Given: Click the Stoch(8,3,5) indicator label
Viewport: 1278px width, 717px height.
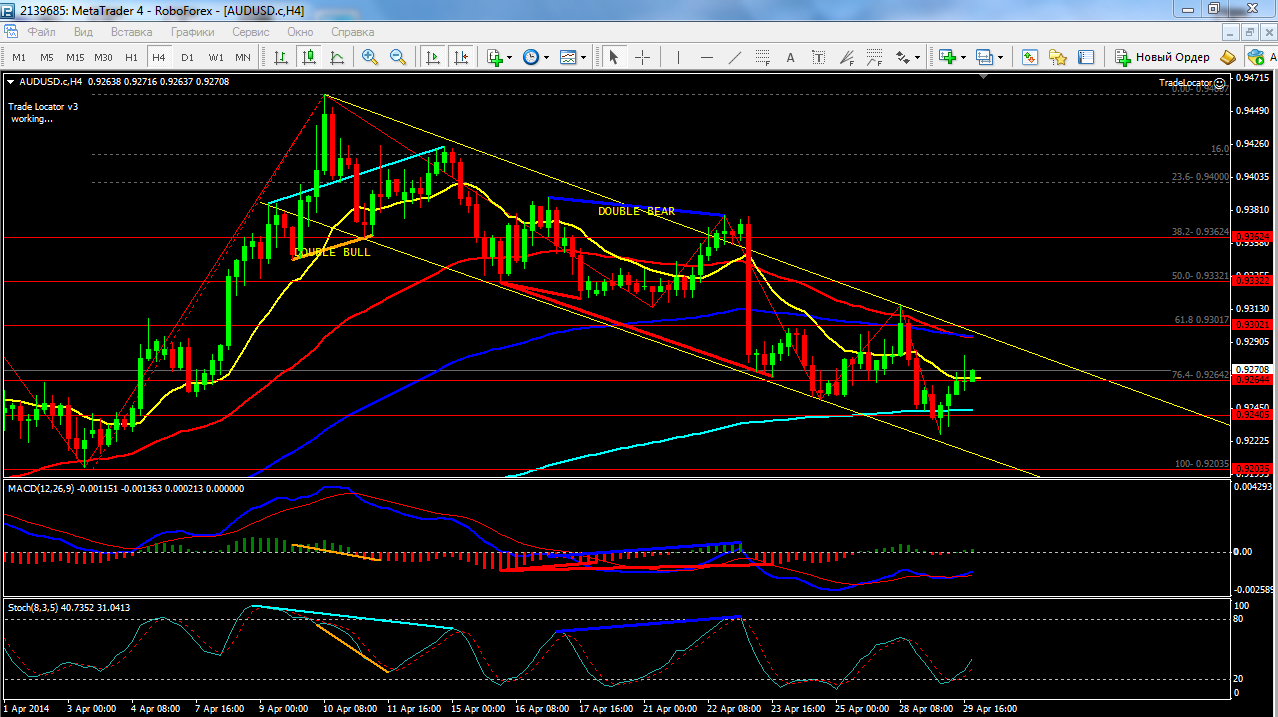Looking at the screenshot, I should click(x=34, y=607).
